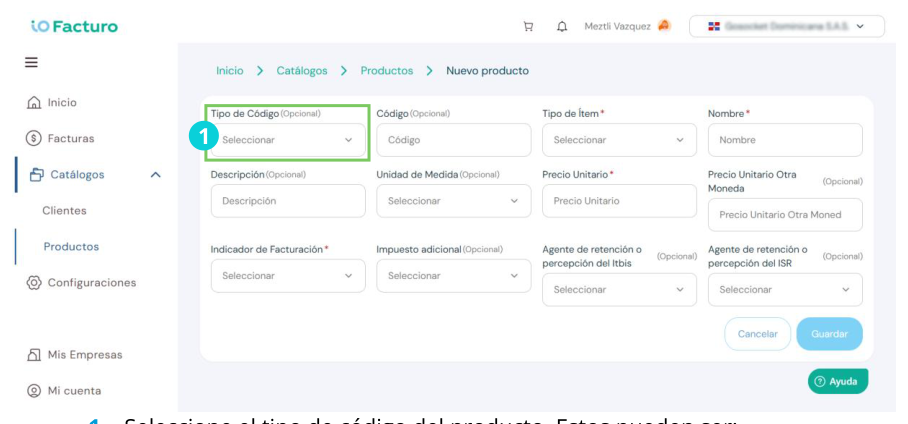Toggle the hamburger menu icon
This screenshot has height=424, width=908.
tap(31, 62)
